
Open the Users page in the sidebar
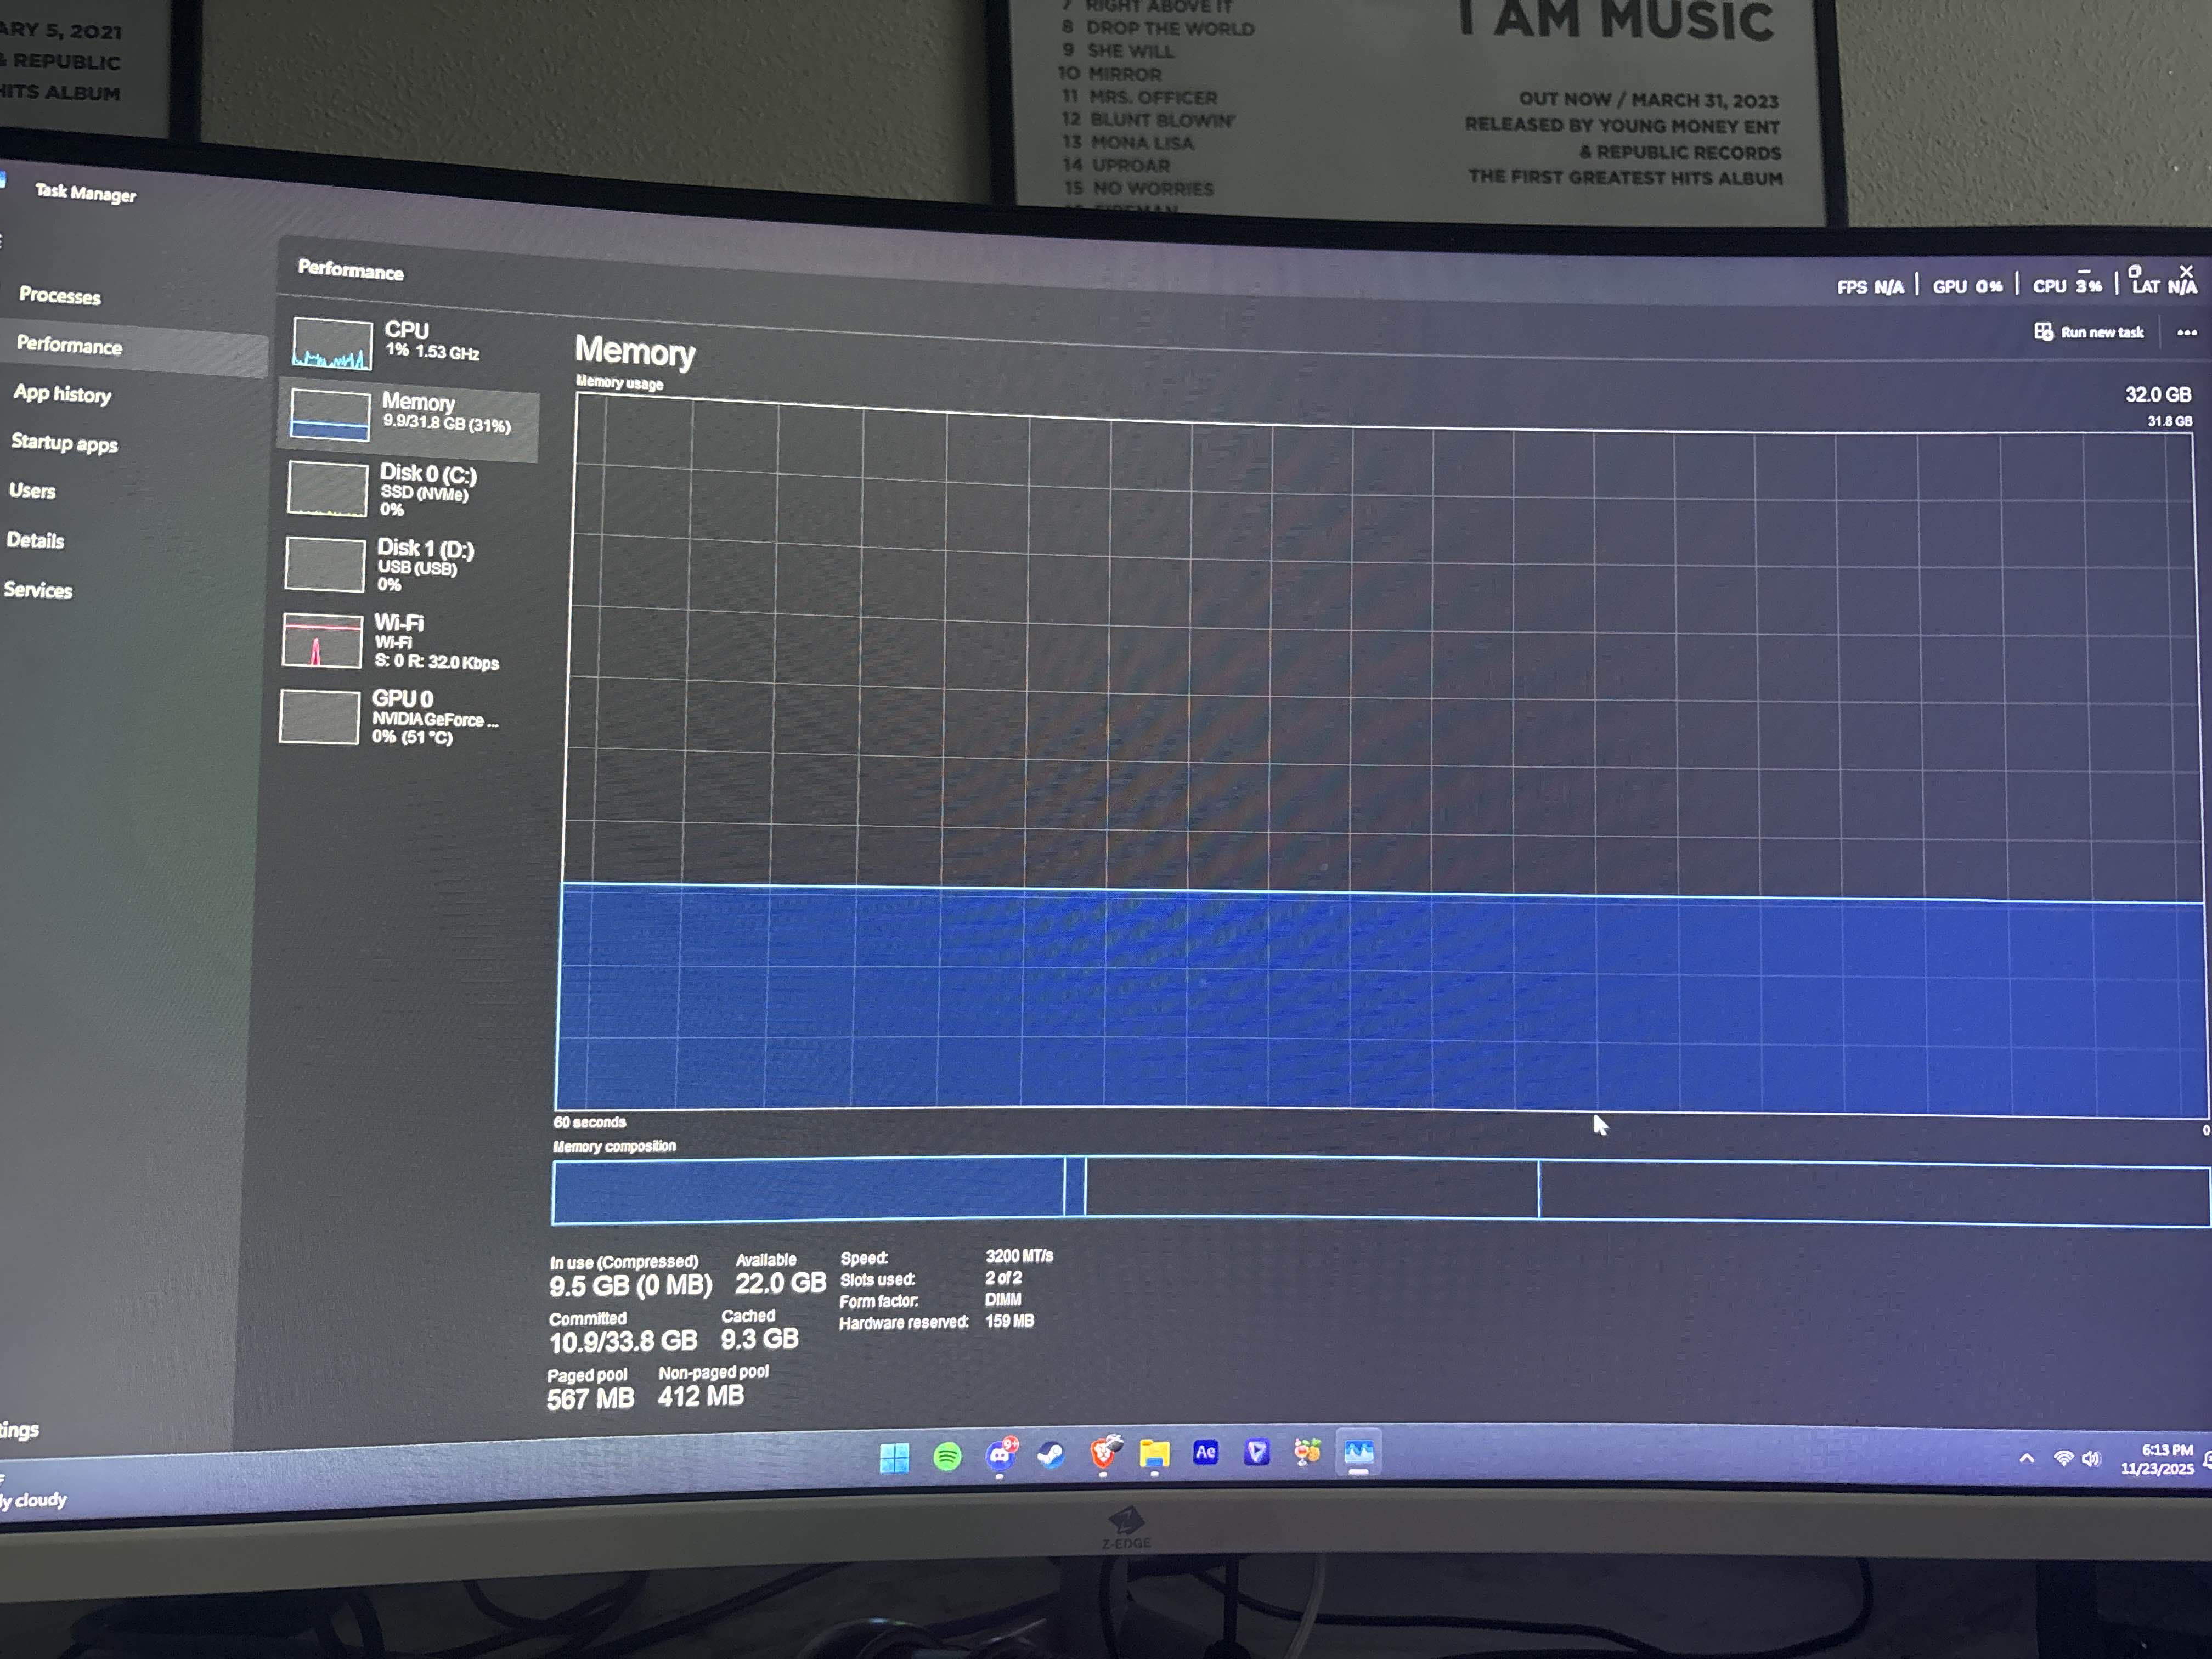tap(32, 491)
